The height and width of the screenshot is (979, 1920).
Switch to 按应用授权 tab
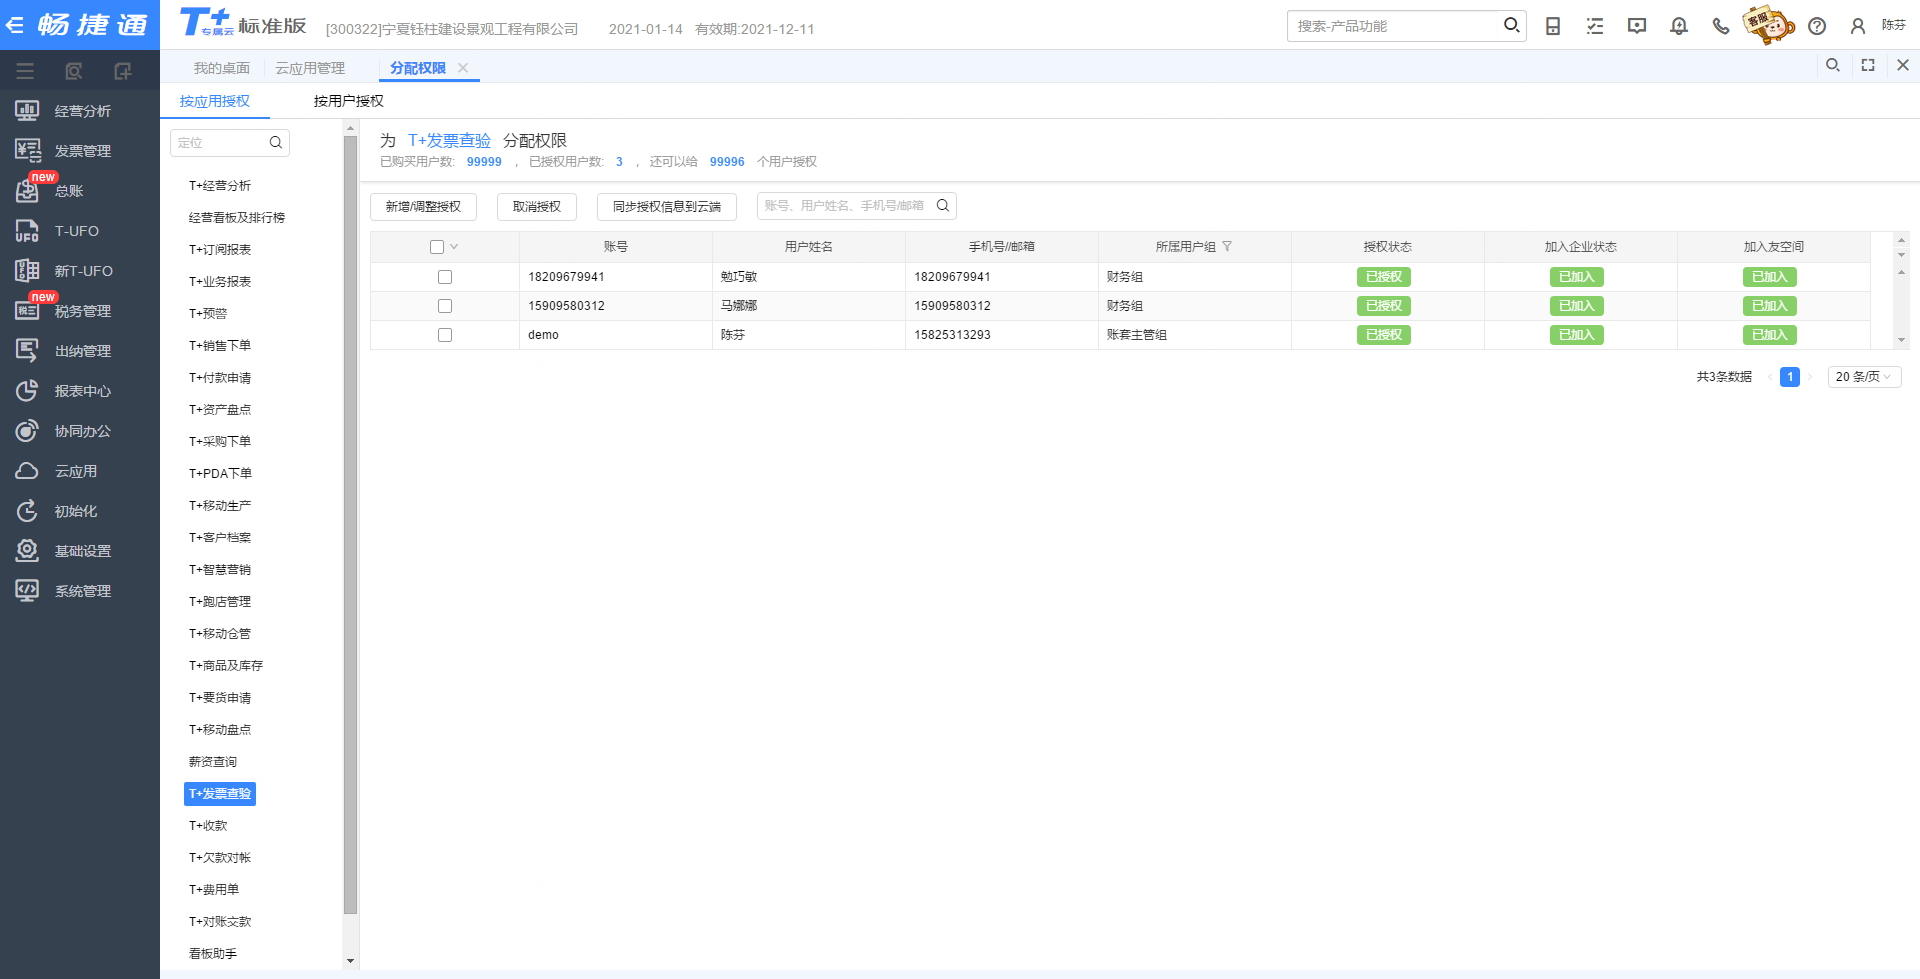[215, 101]
